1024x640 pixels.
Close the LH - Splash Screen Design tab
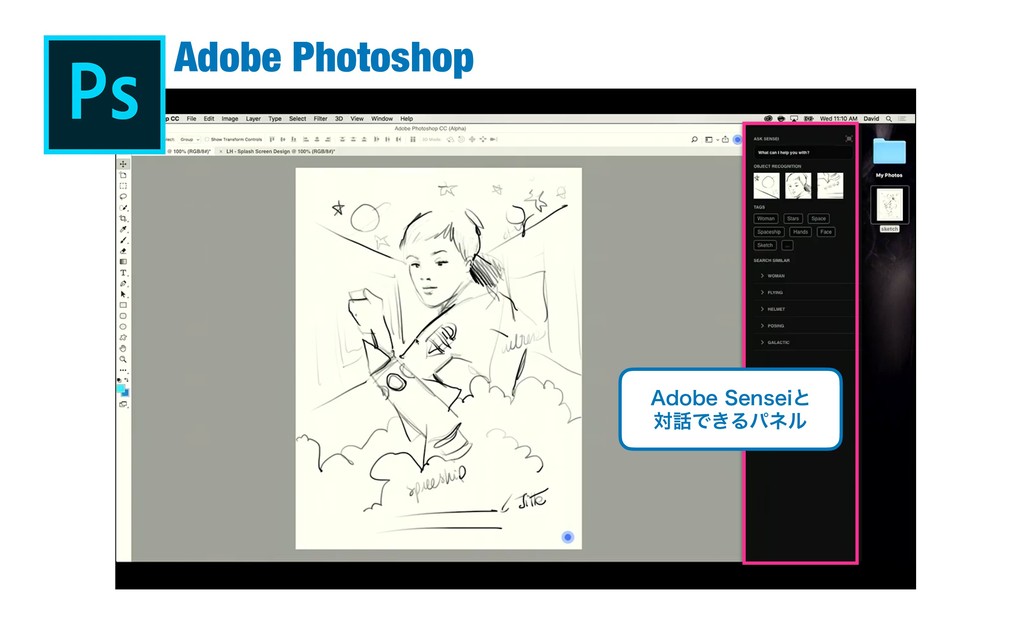[221, 151]
